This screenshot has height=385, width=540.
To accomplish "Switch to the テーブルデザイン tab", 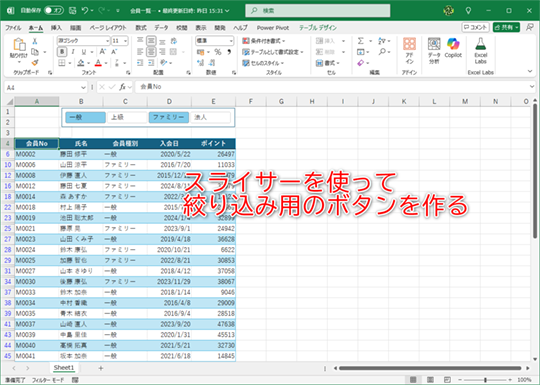I will click(318, 28).
